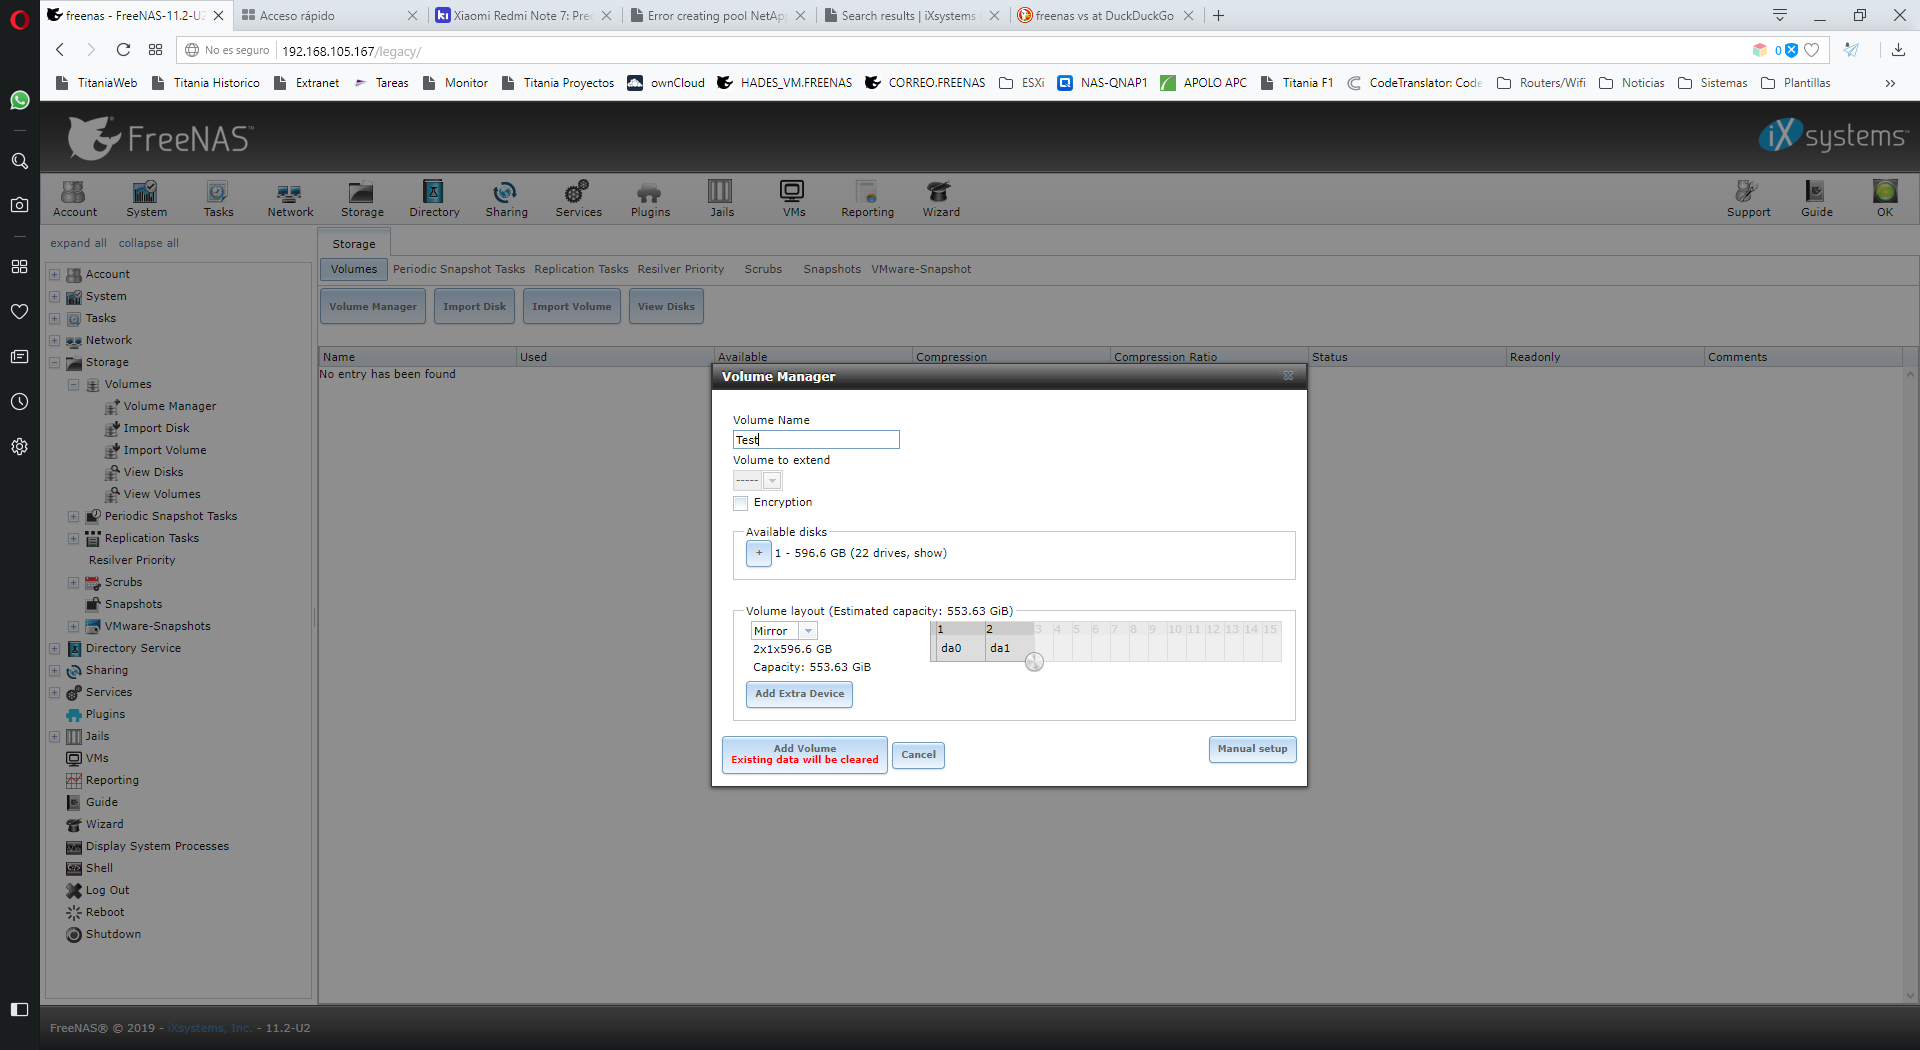The width and height of the screenshot is (1920, 1050).
Task: Collapse the Storage tree node
Action: [x=55, y=362]
